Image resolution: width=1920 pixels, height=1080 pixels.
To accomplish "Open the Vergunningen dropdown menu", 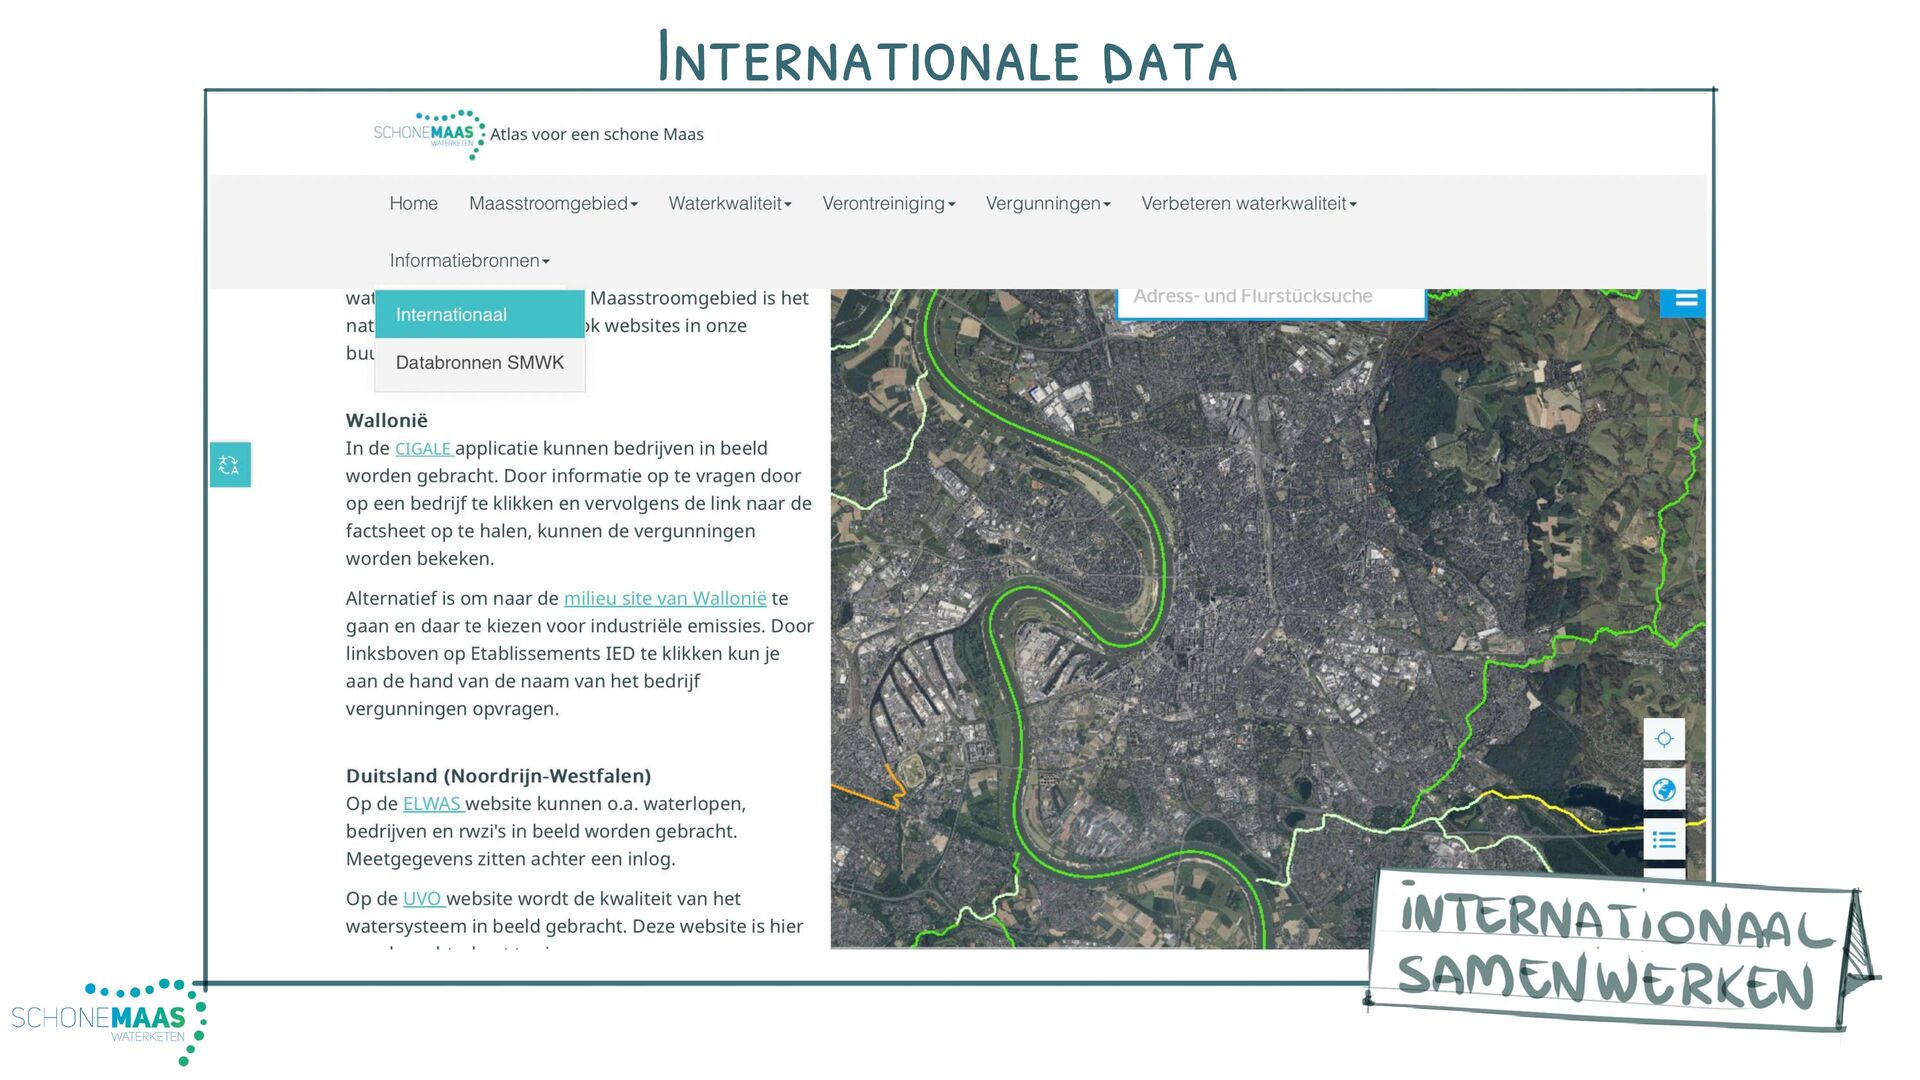I will (x=1047, y=204).
